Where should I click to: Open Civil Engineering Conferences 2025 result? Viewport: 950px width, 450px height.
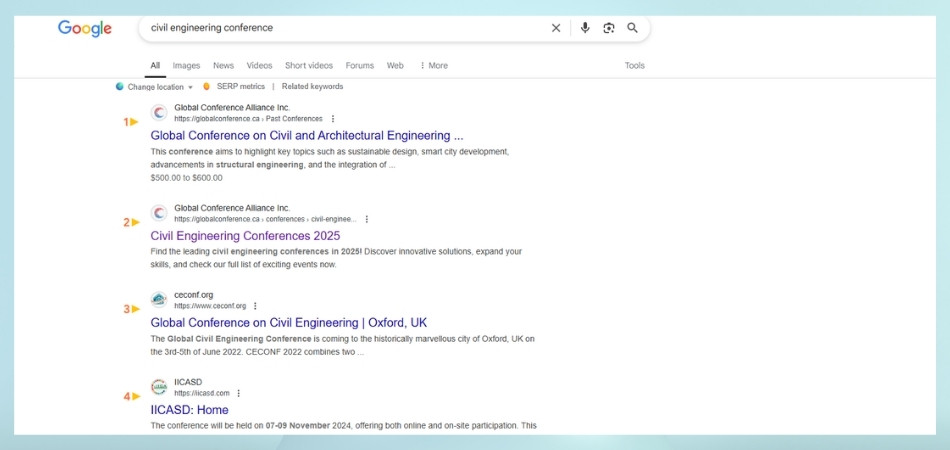tap(245, 236)
